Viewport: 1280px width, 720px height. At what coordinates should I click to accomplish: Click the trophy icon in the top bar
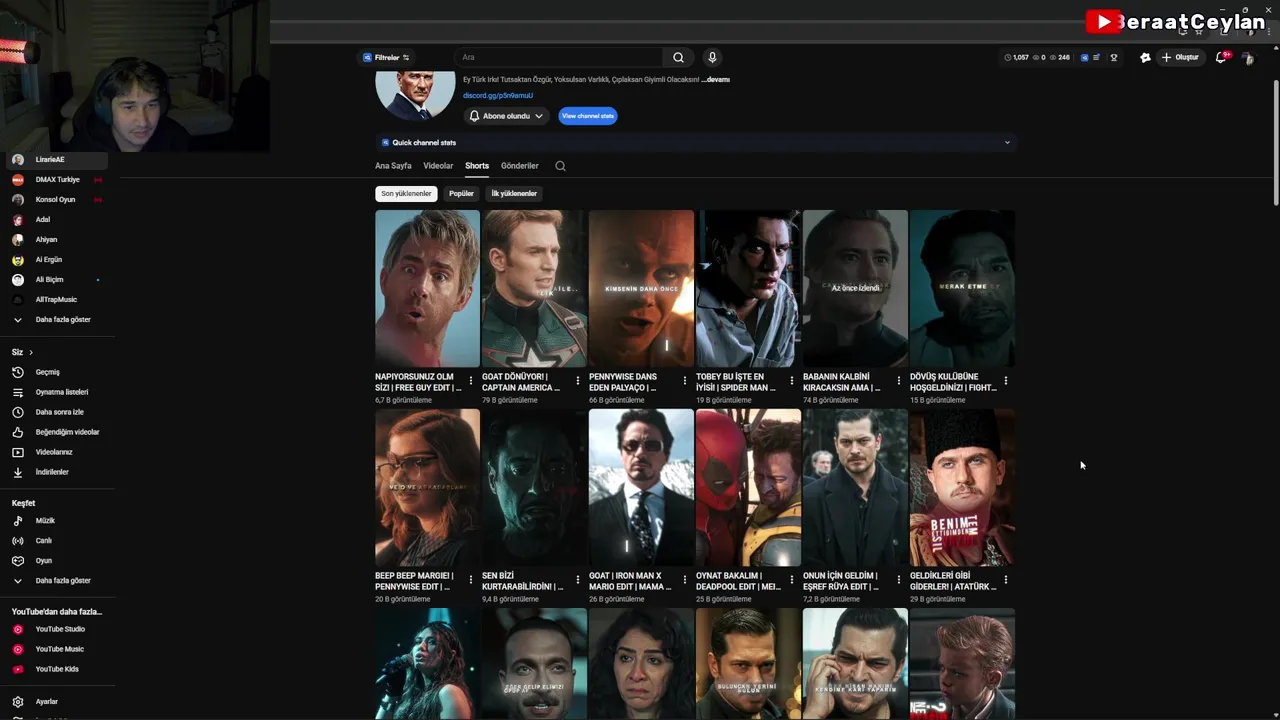pyautogui.click(x=1114, y=57)
